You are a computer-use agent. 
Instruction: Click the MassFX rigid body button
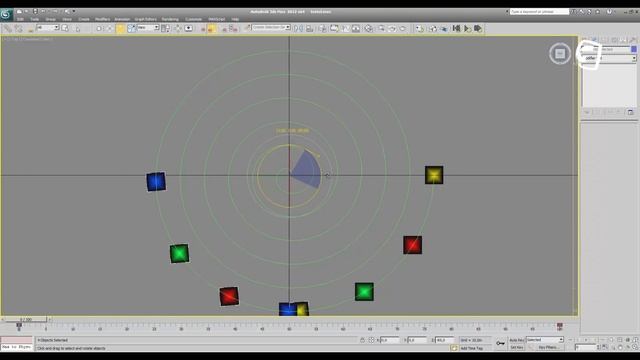[x=433, y=29]
